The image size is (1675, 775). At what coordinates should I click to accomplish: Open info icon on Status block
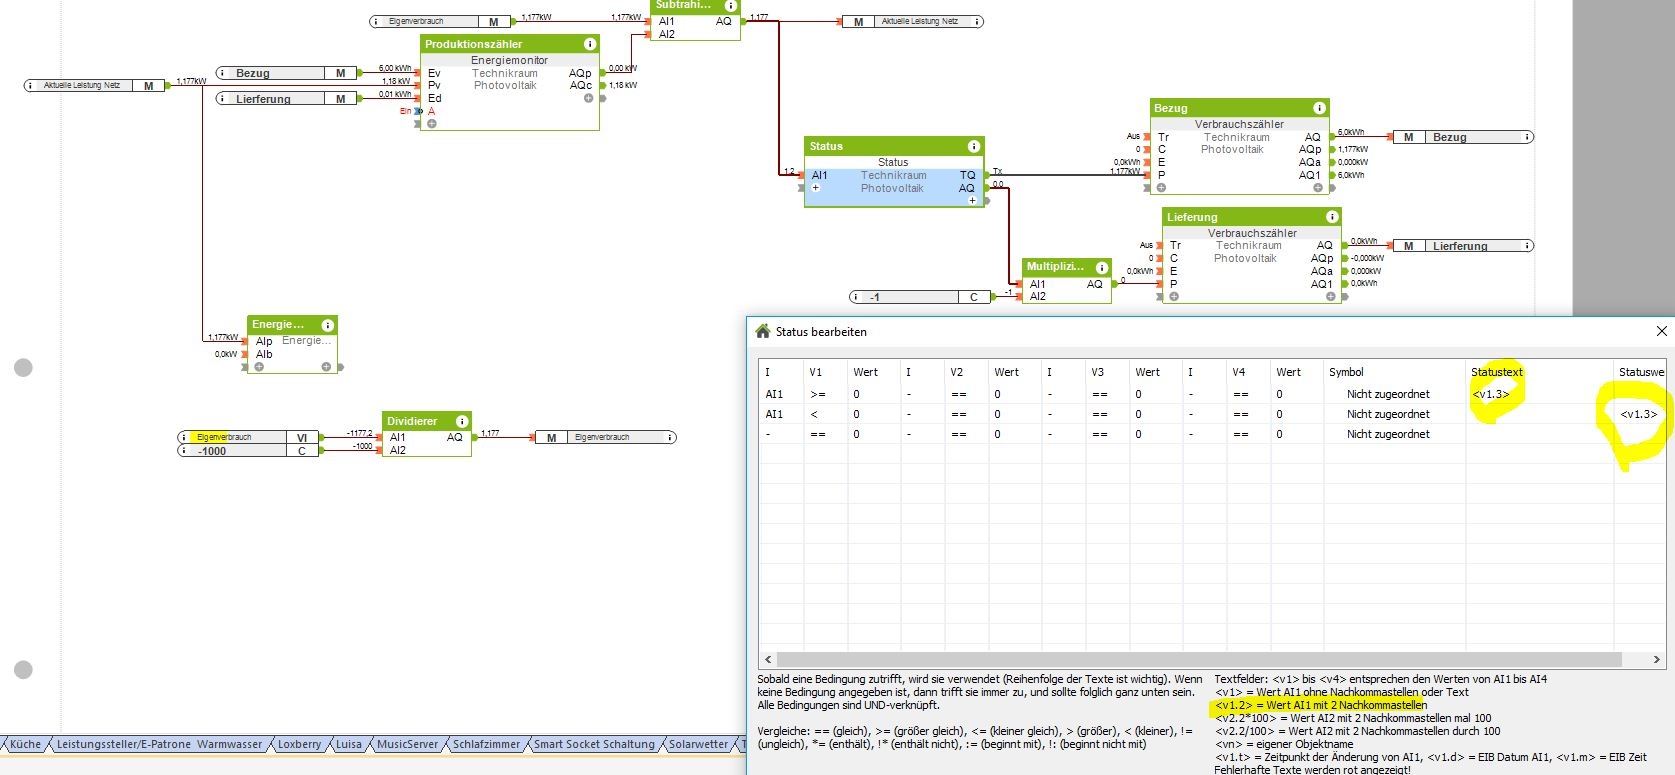pyautogui.click(x=973, y=147)
